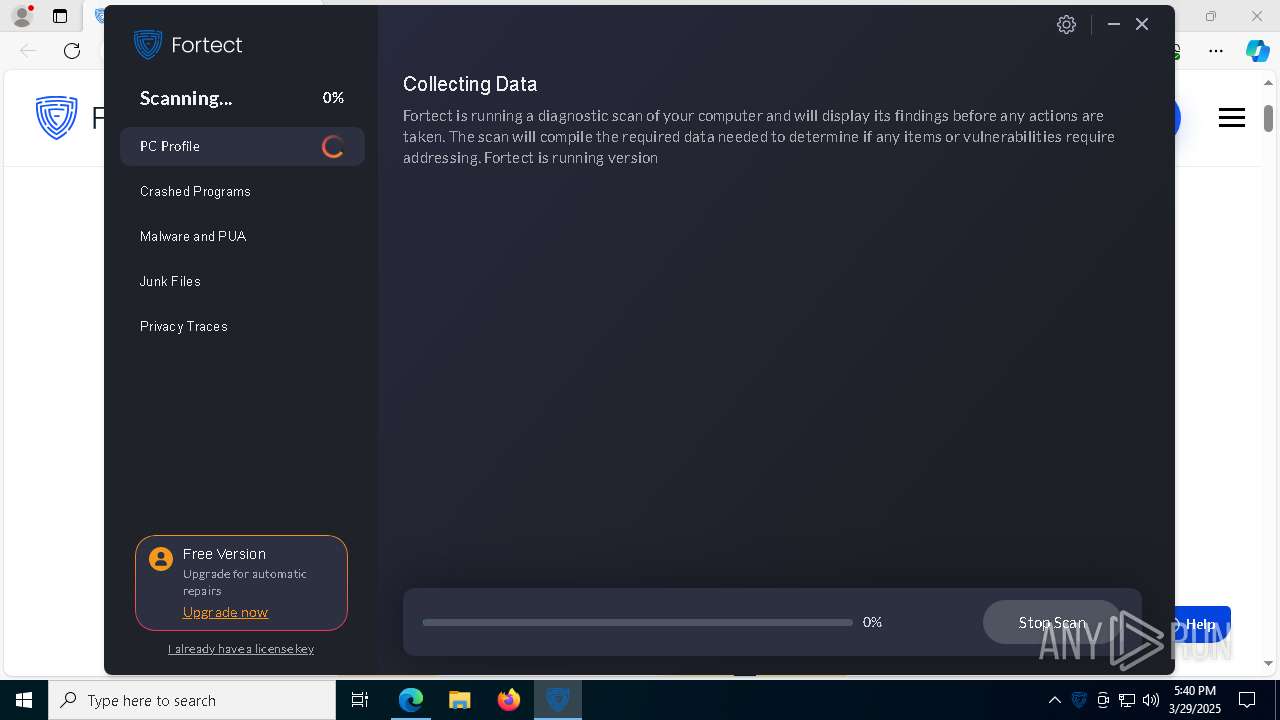Close the Fortect window
Viewport: 1280px width, 720px height.
[x=1142, y=24]
